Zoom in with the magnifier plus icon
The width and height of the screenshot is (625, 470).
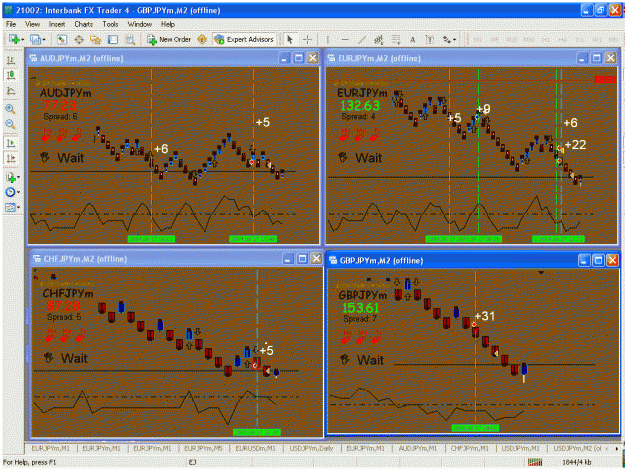point(10,109)
